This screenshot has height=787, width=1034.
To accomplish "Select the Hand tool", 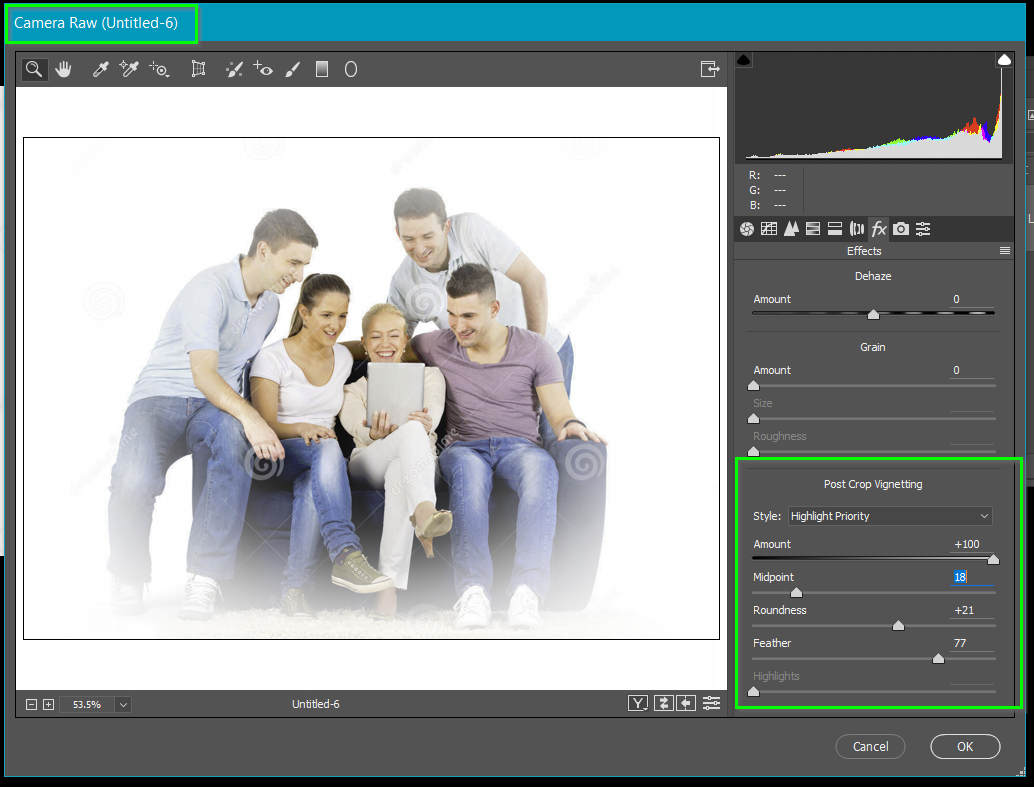I will coord(64,68).
